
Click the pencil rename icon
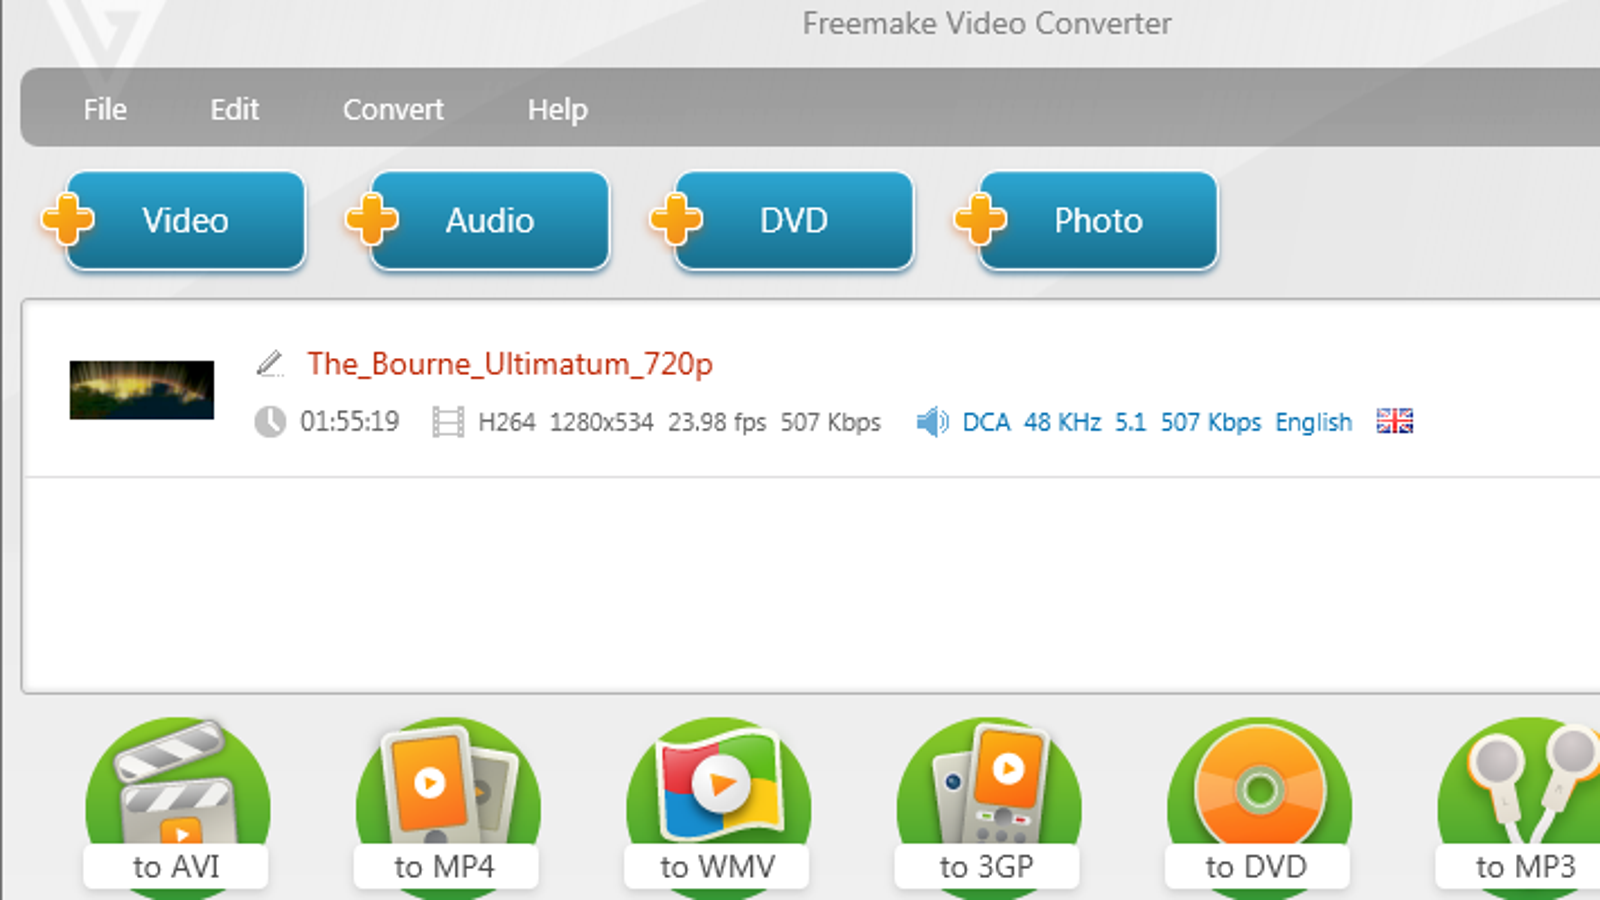[x=270, y=363]
